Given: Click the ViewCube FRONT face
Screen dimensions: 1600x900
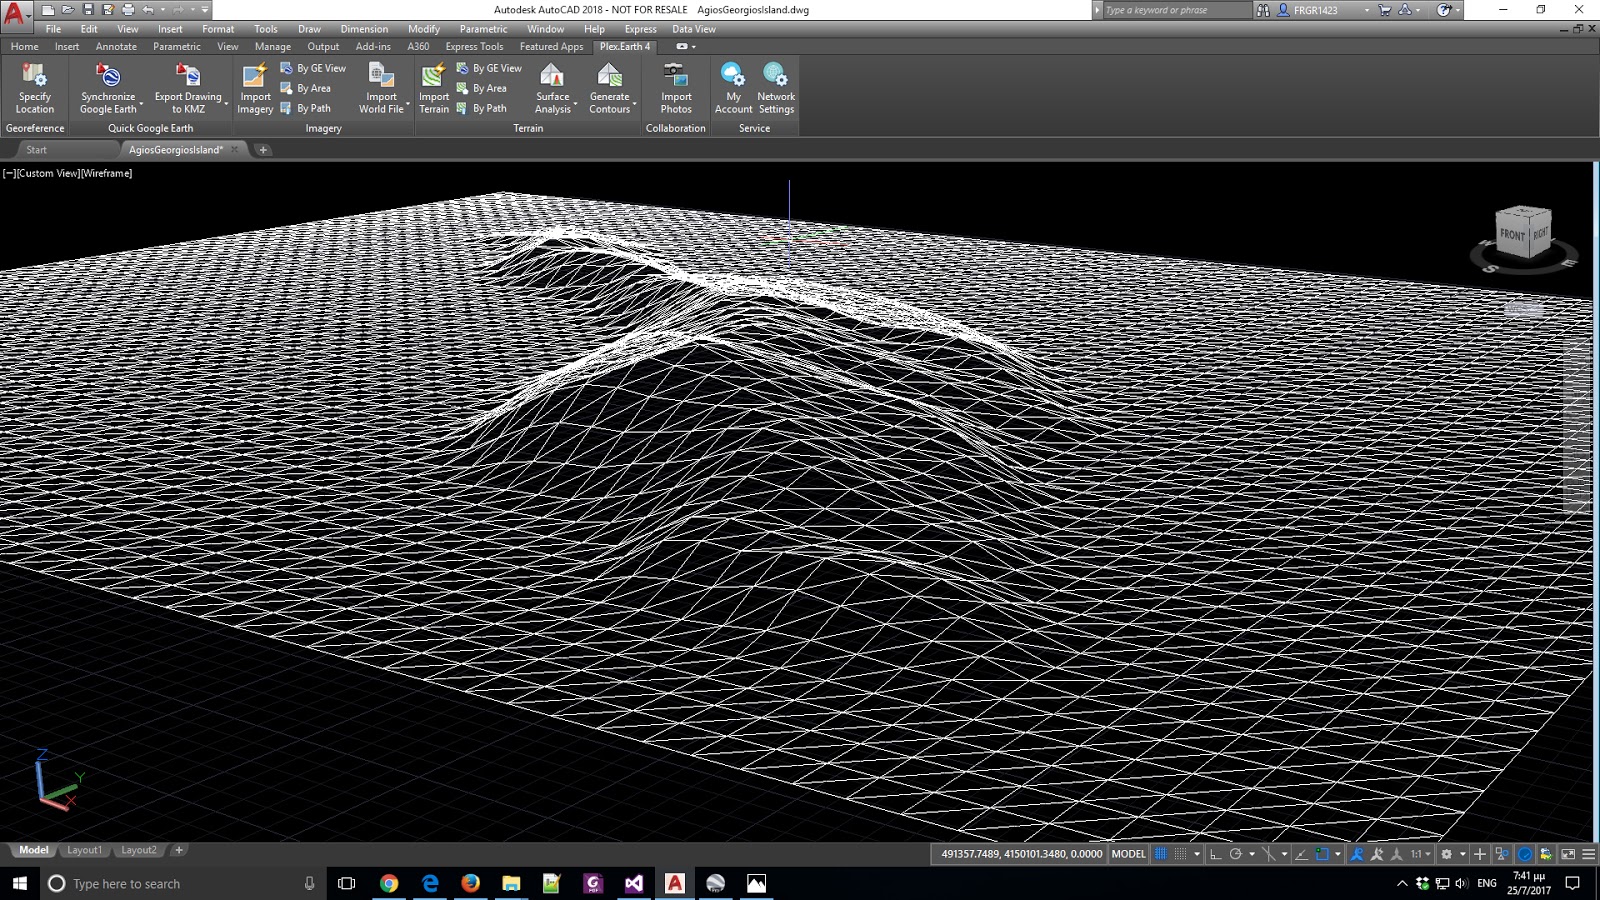Looking at the screenshot, I should 1512,235.
